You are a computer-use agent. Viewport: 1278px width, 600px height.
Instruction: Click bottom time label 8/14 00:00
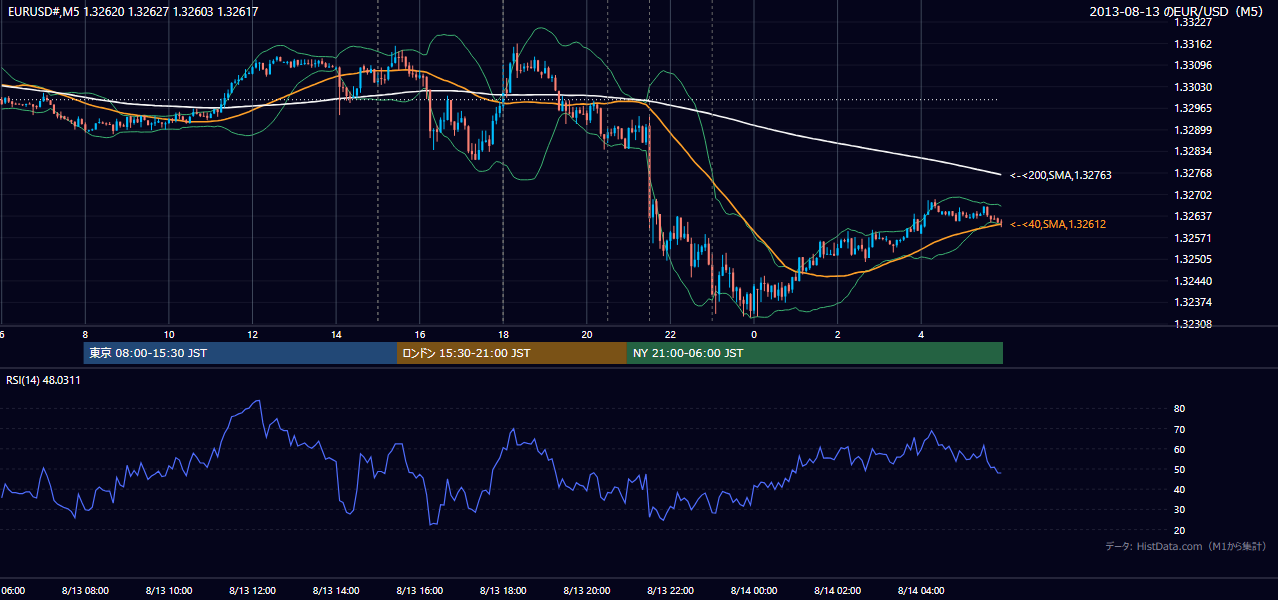pos(754,591)
